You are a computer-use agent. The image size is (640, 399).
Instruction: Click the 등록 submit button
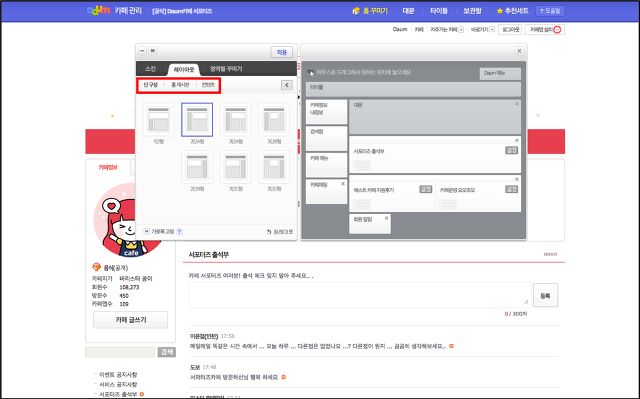click(x=545, y=295)
